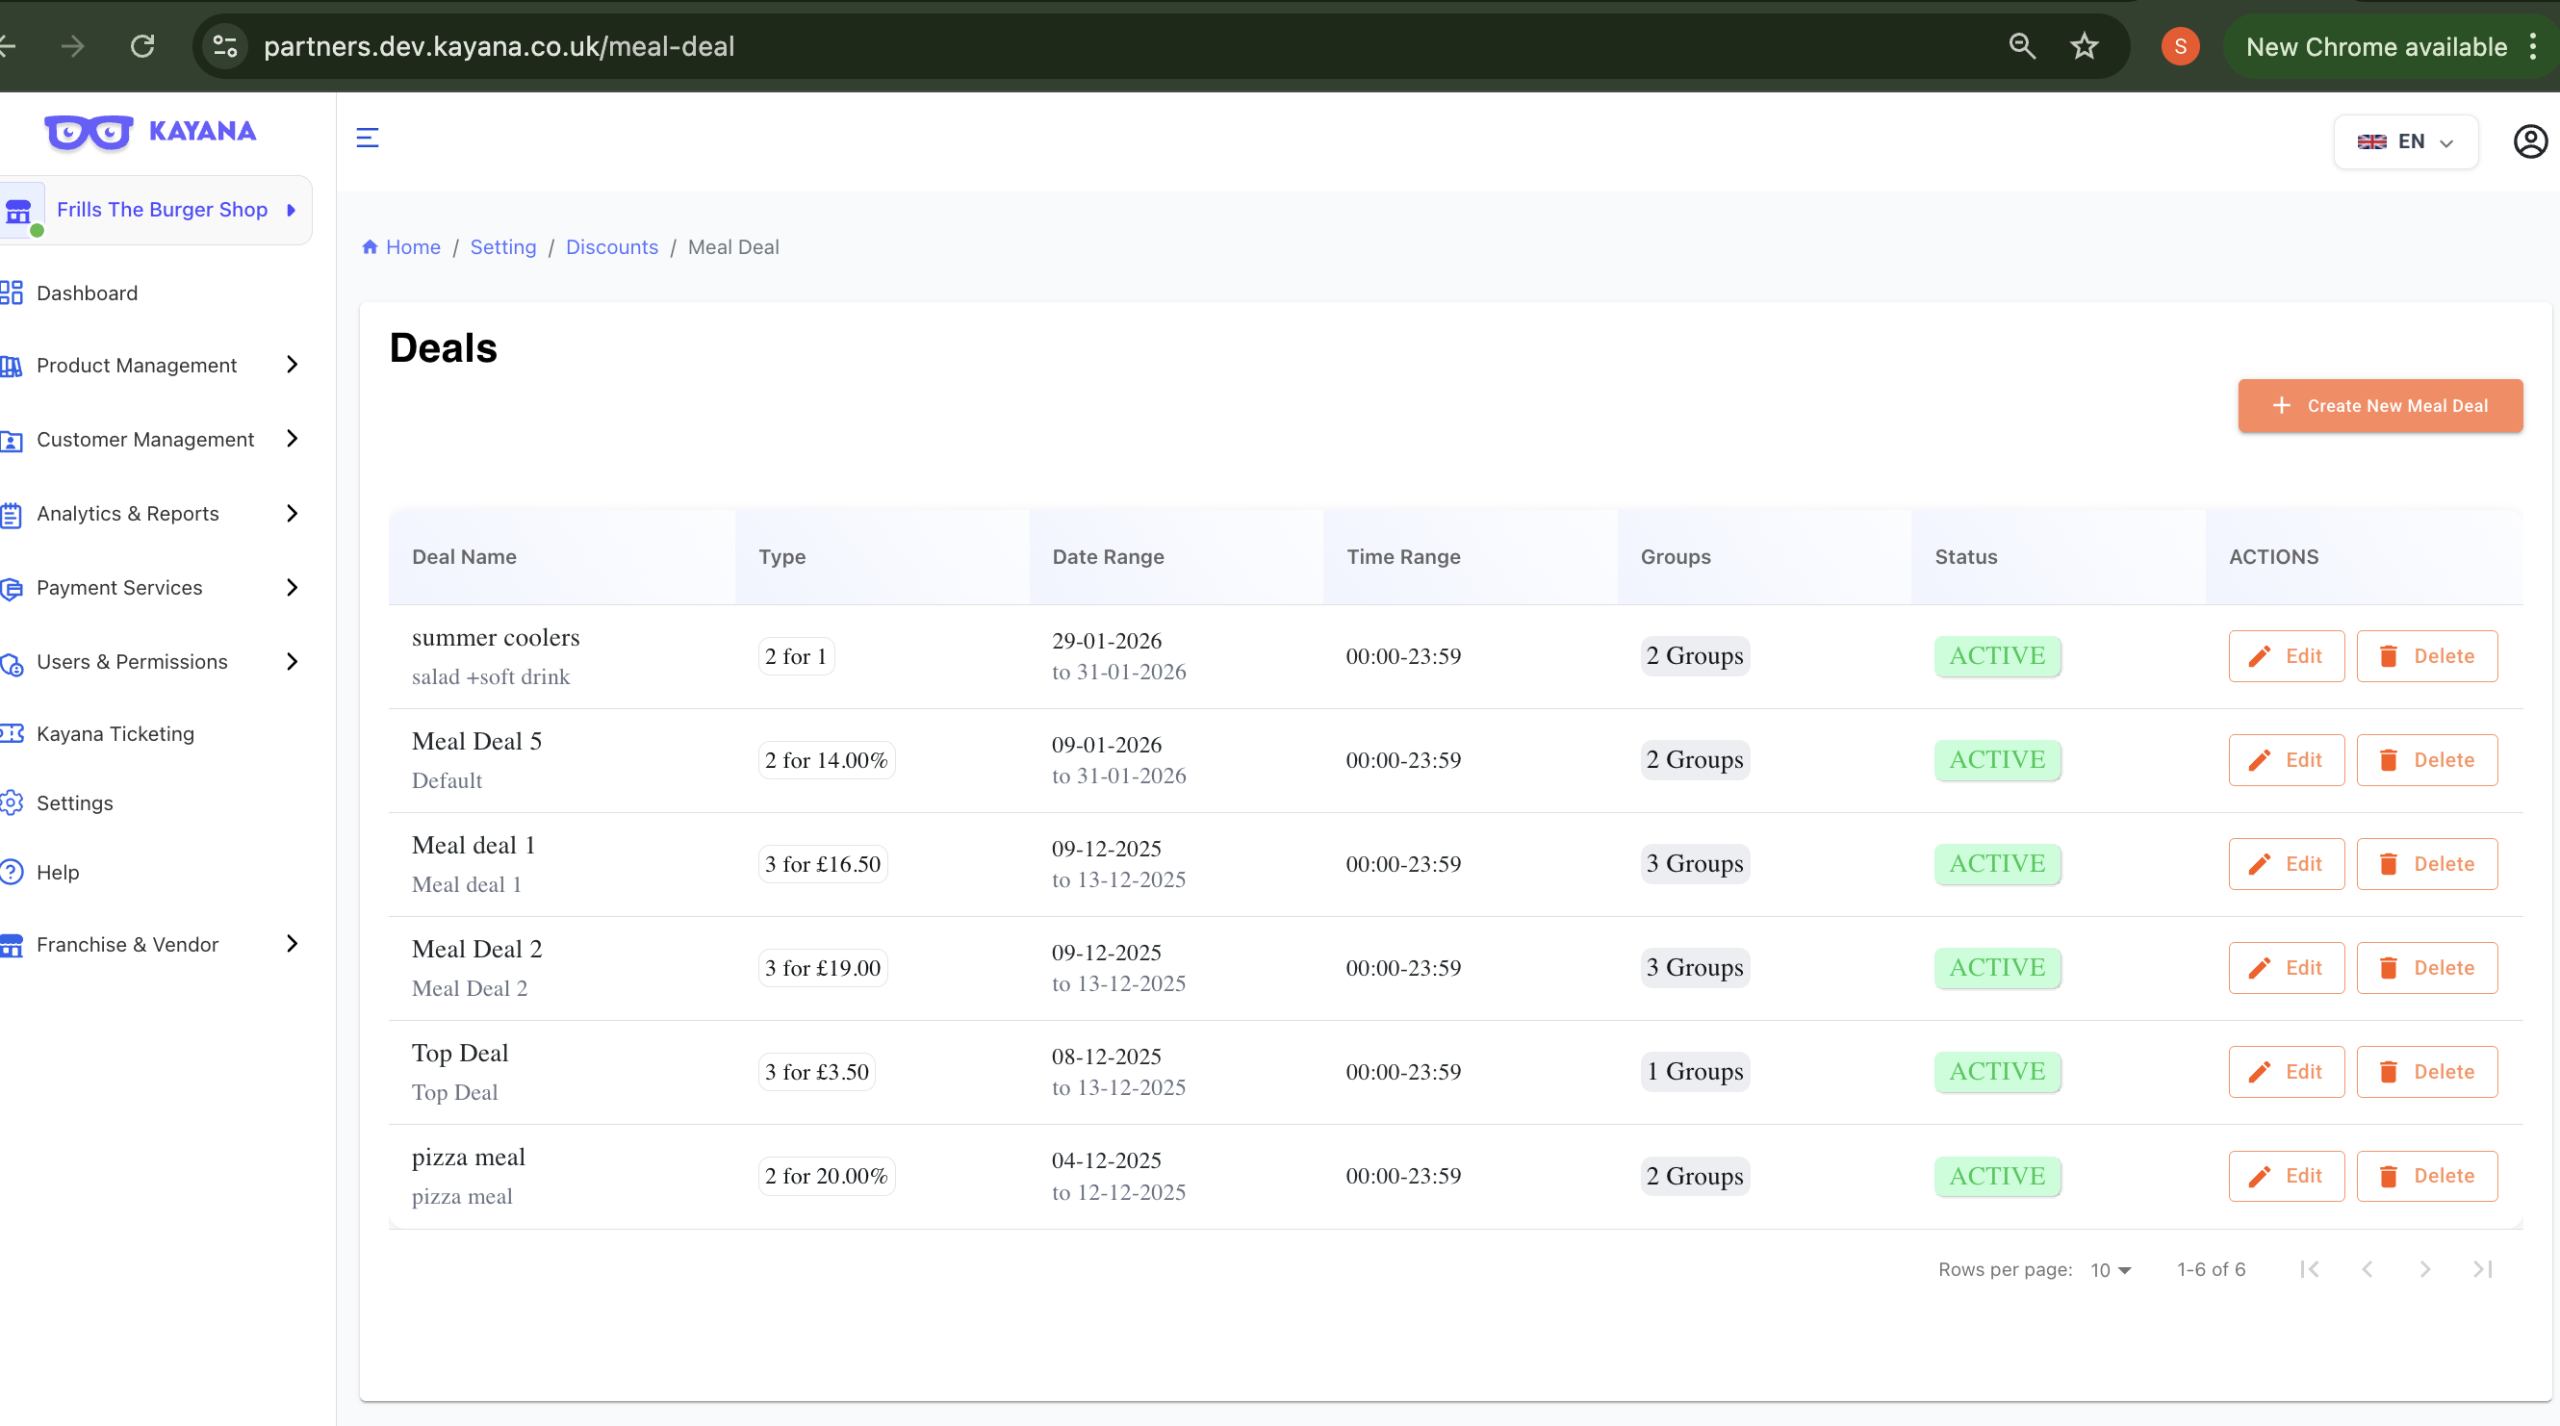Go to first page pagination icon
The width and height of the screenshot is (2560, 1426).
point(2309,1269)
